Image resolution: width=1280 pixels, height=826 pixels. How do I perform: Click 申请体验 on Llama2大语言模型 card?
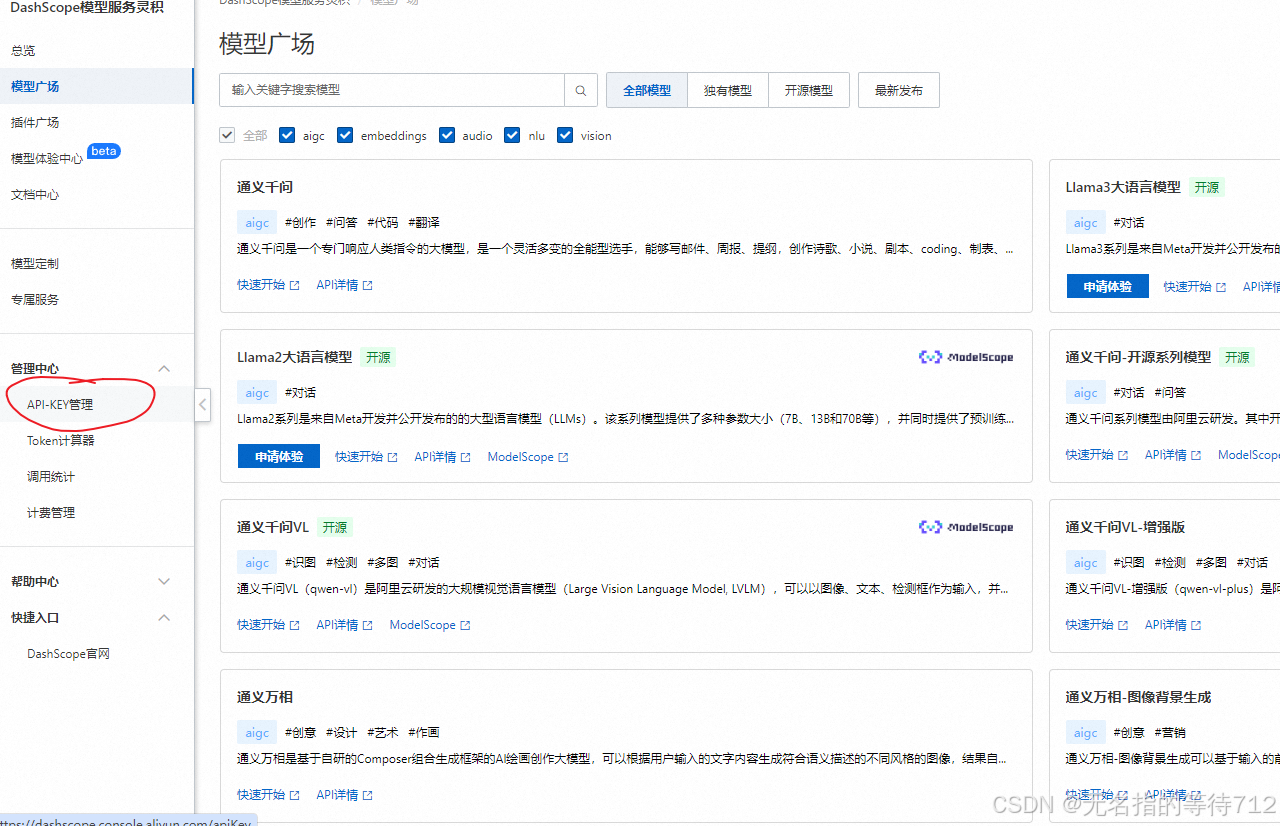pos(278,457)
